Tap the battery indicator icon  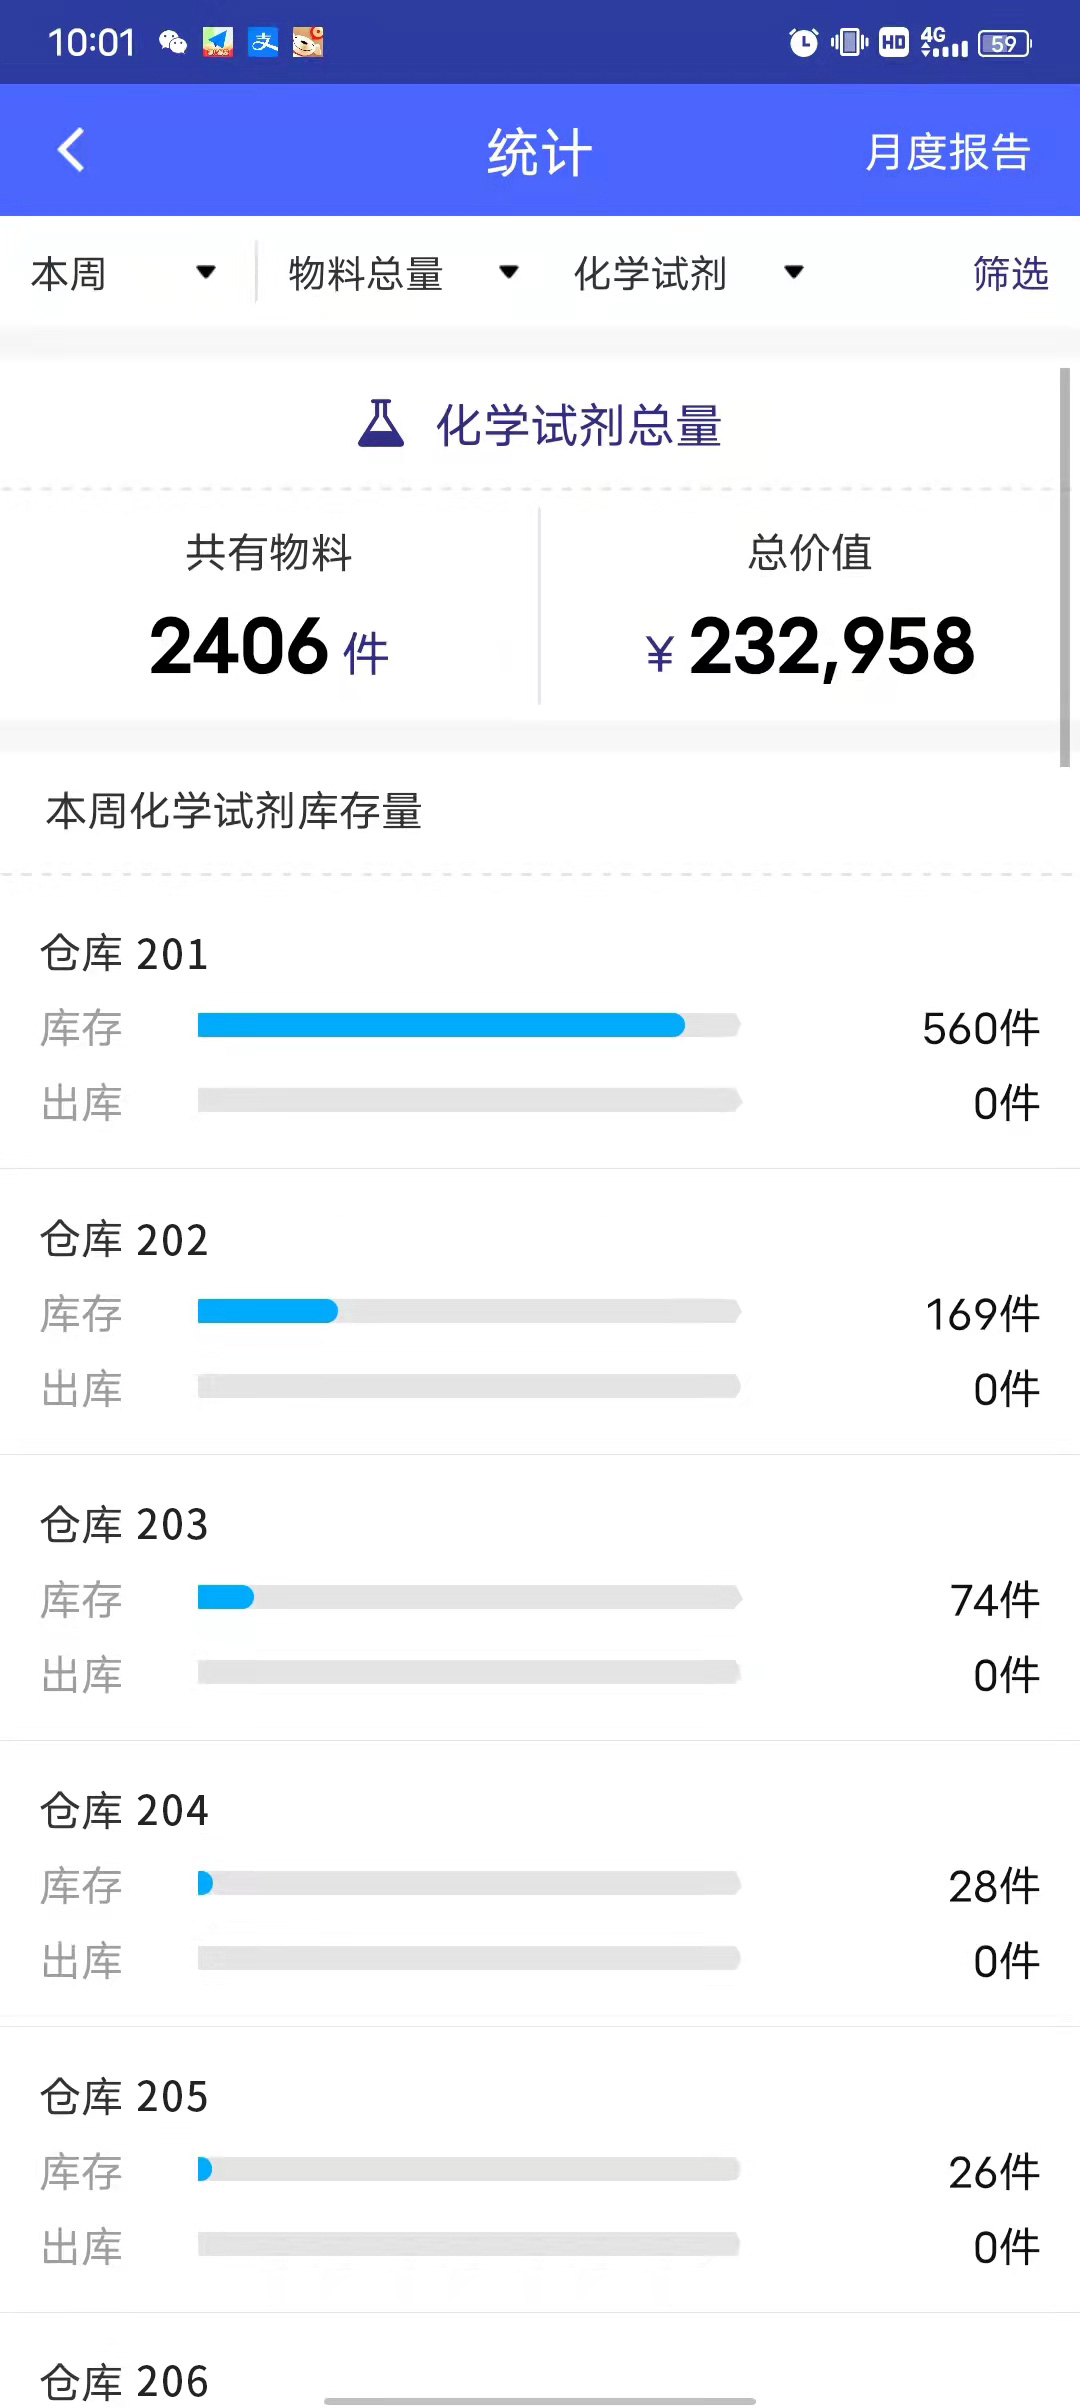point(1004,43)
